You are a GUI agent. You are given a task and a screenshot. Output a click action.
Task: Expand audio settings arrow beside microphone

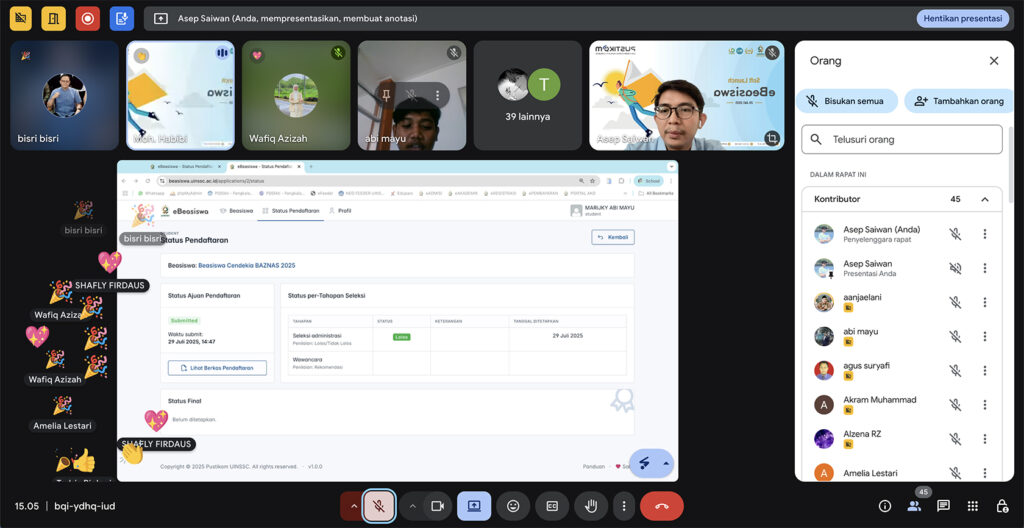point(352,506)
